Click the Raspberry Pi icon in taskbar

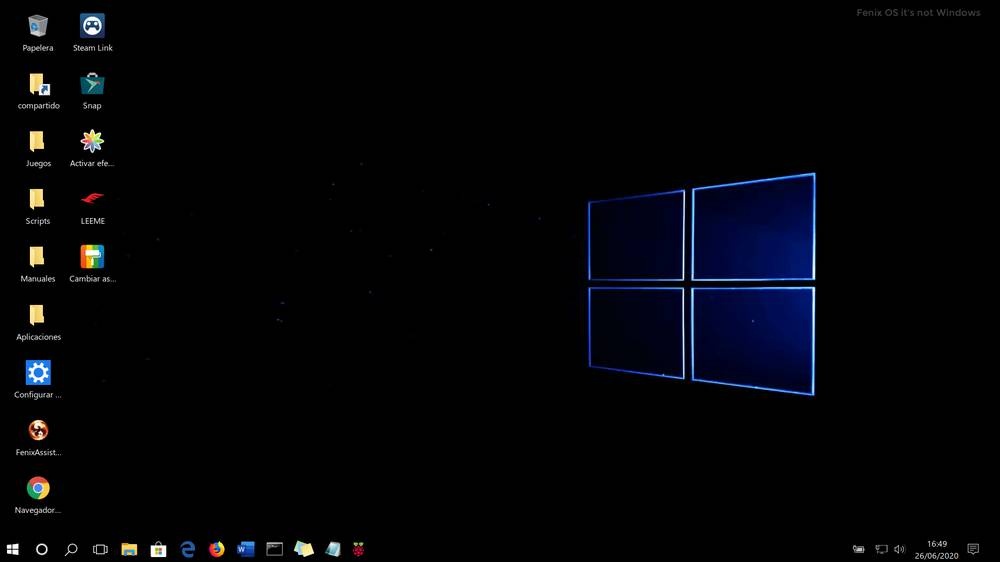click(358, 549)
